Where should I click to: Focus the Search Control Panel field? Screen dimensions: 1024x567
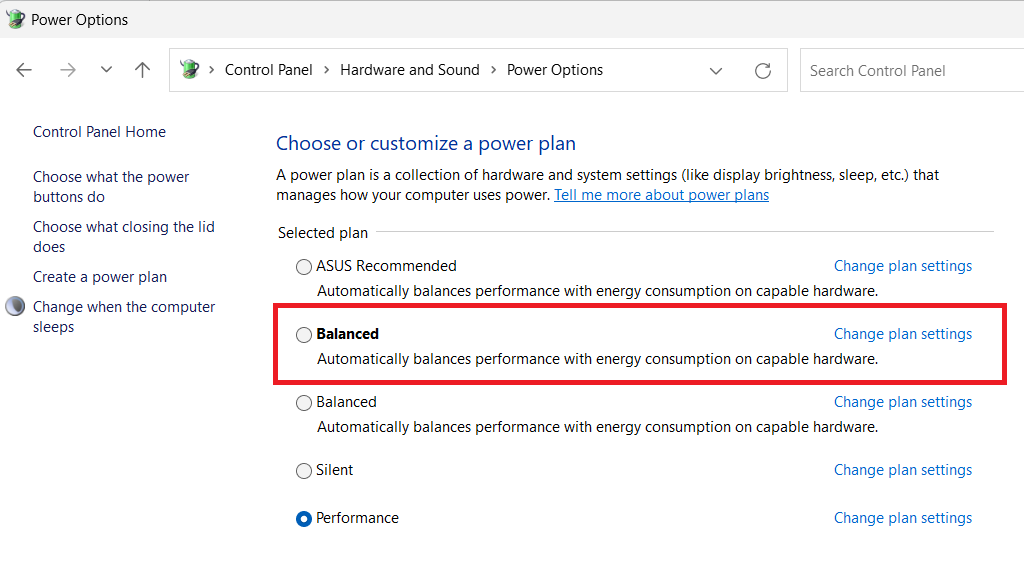(912, 71)
